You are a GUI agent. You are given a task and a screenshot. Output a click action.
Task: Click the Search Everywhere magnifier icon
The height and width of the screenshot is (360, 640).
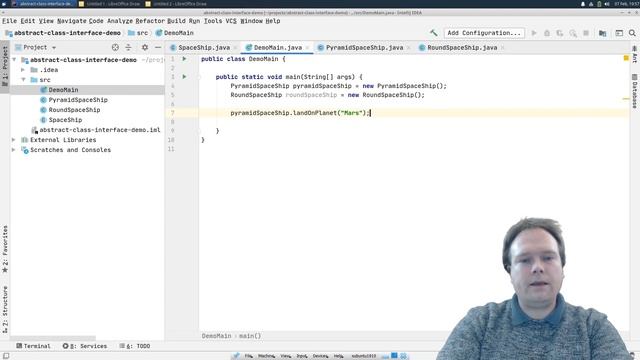point(632,33)
